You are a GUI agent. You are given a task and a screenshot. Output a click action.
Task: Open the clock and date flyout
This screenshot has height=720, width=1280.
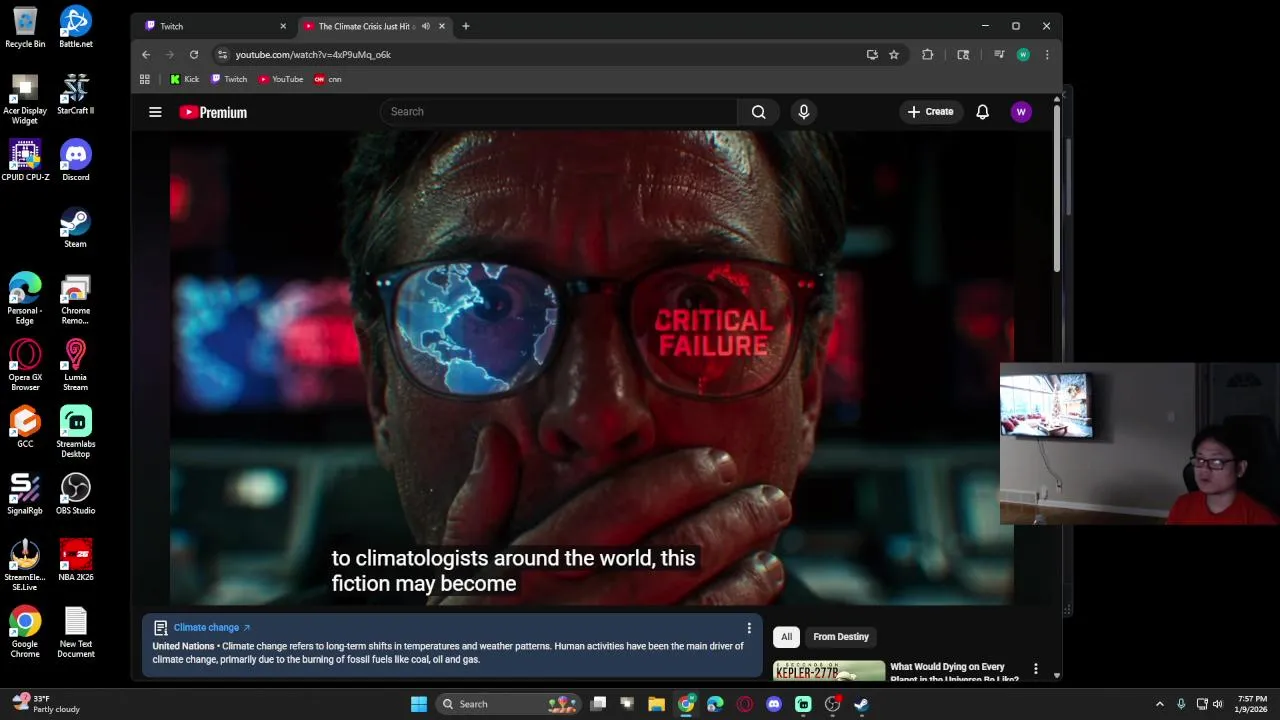tap(1252, 704)
